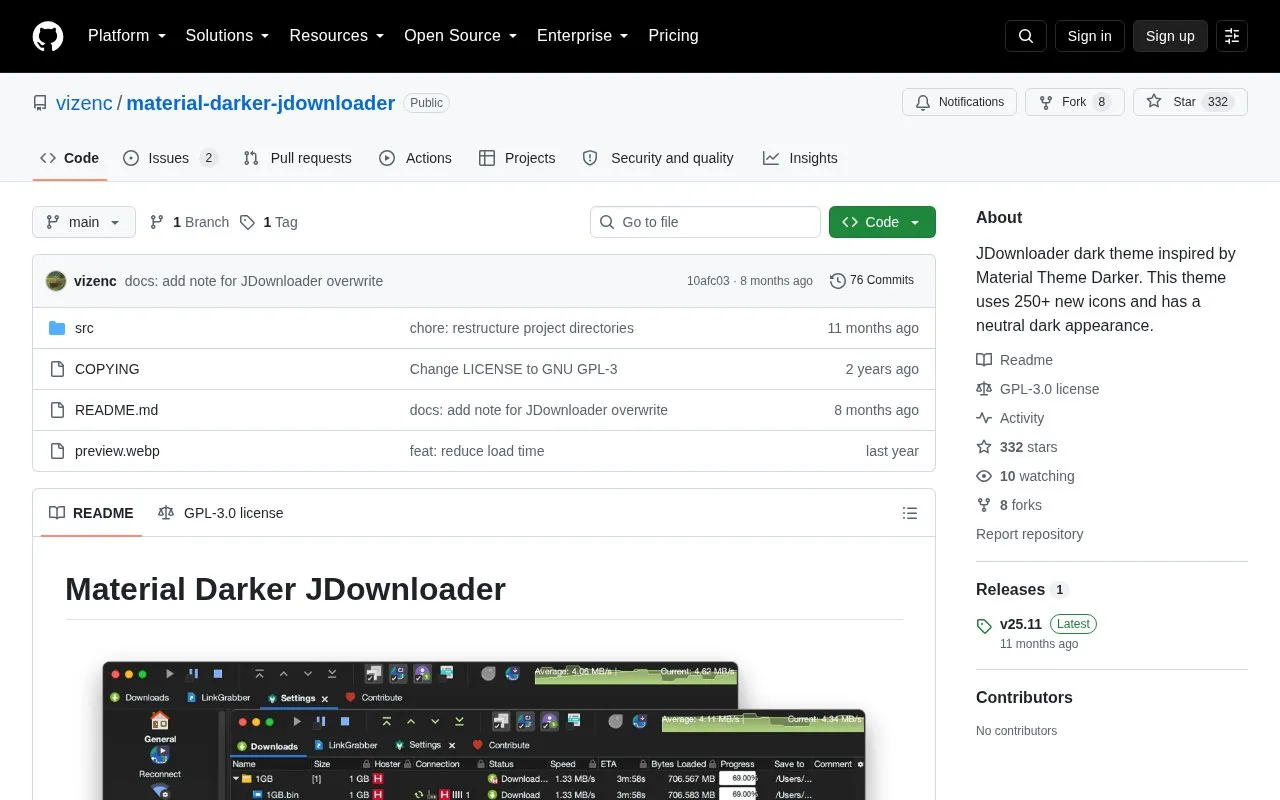Expand the Platform menu
Viewport: 1280px width, 800px height.
[127, 36]
